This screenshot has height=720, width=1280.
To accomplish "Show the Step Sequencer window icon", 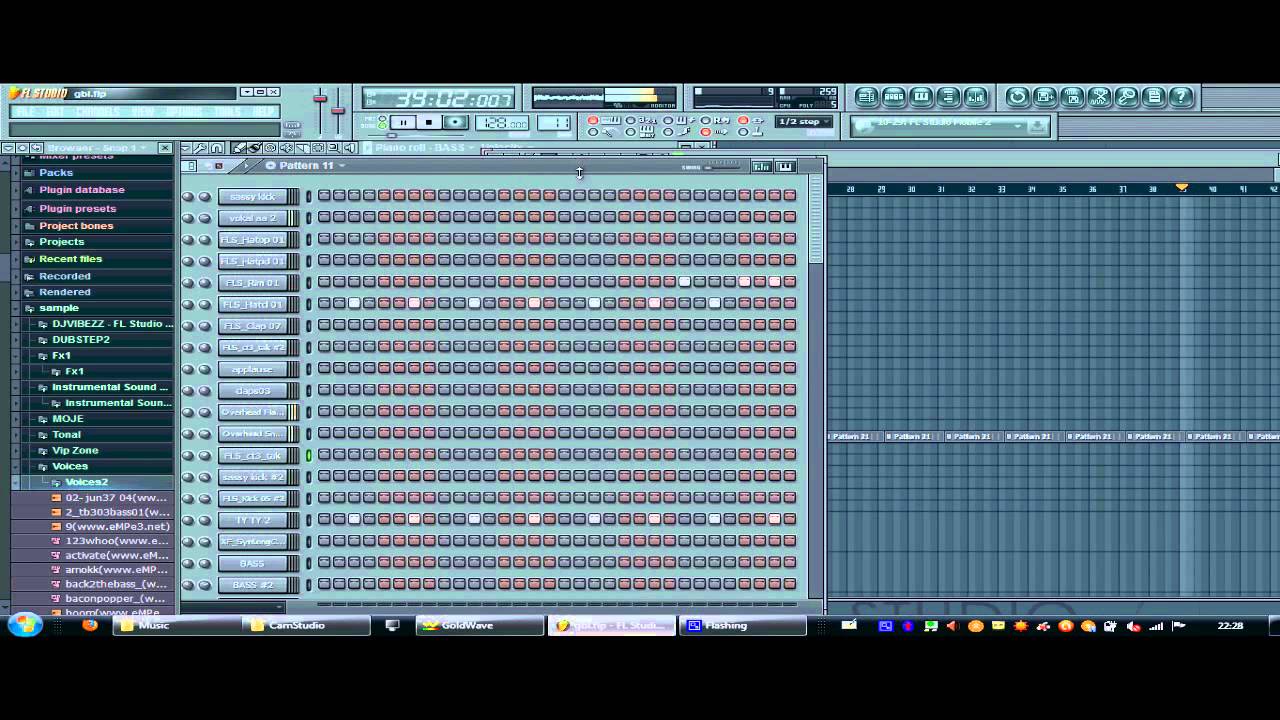I will 894,97.
